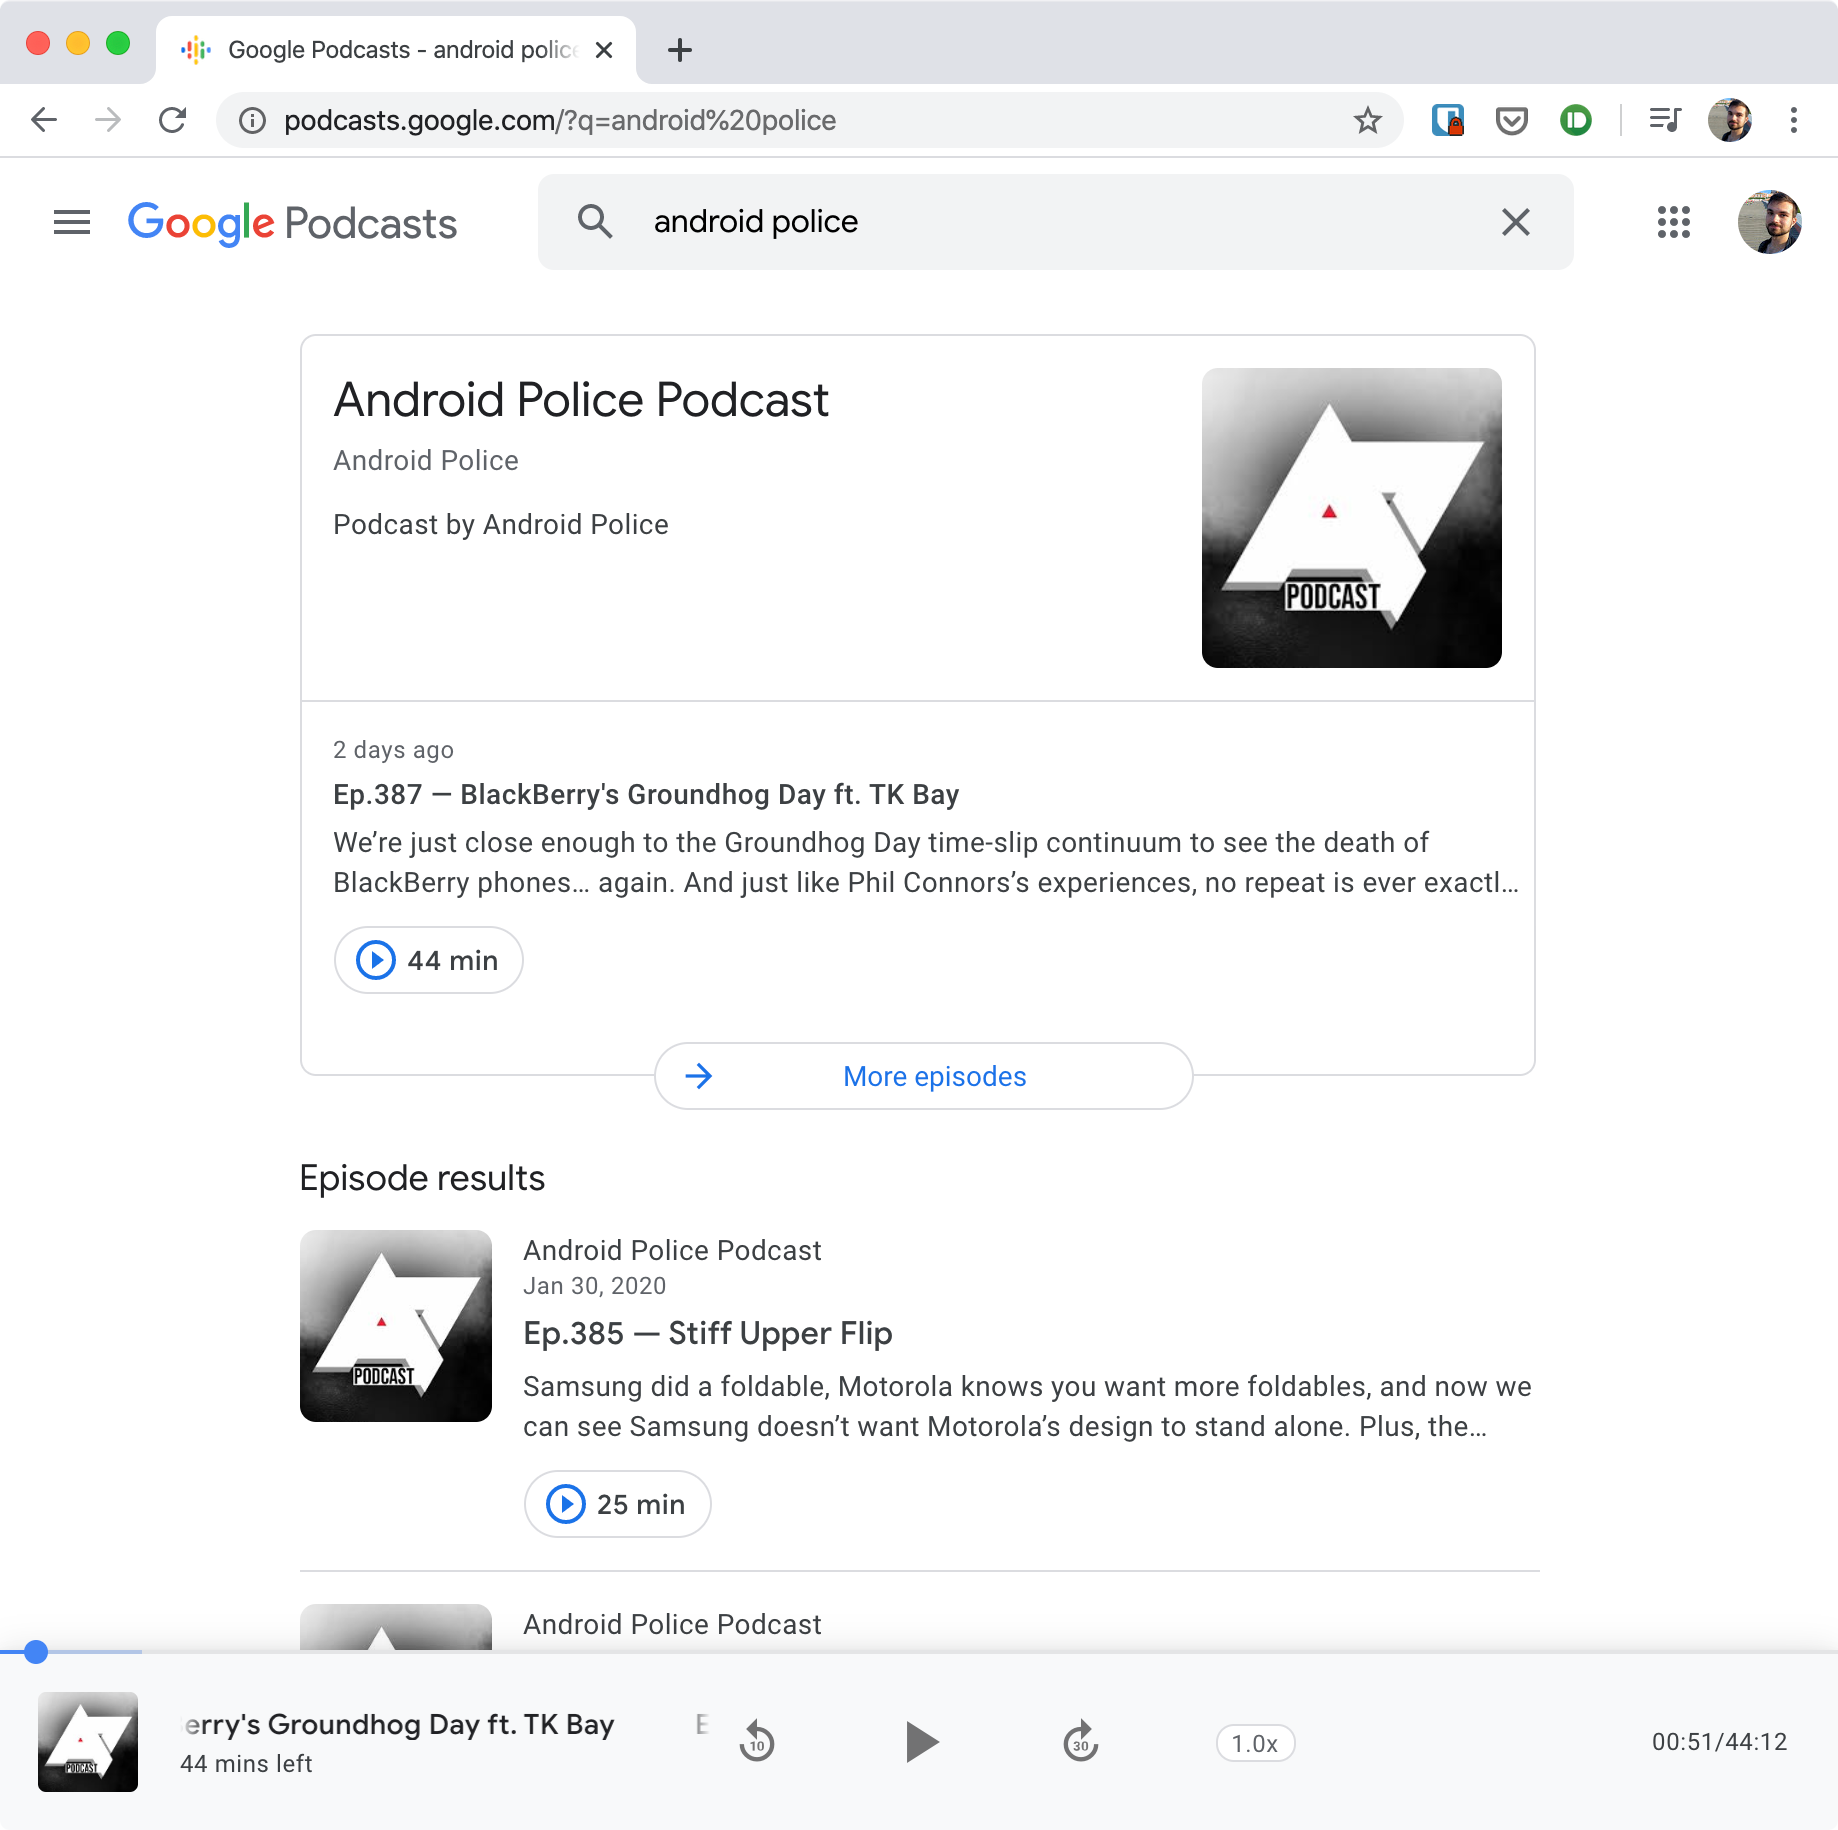Screen dimensions: 1838x1830
Task: Click the music control icon in the toolbar
Action: click(x=1663, y=120)
